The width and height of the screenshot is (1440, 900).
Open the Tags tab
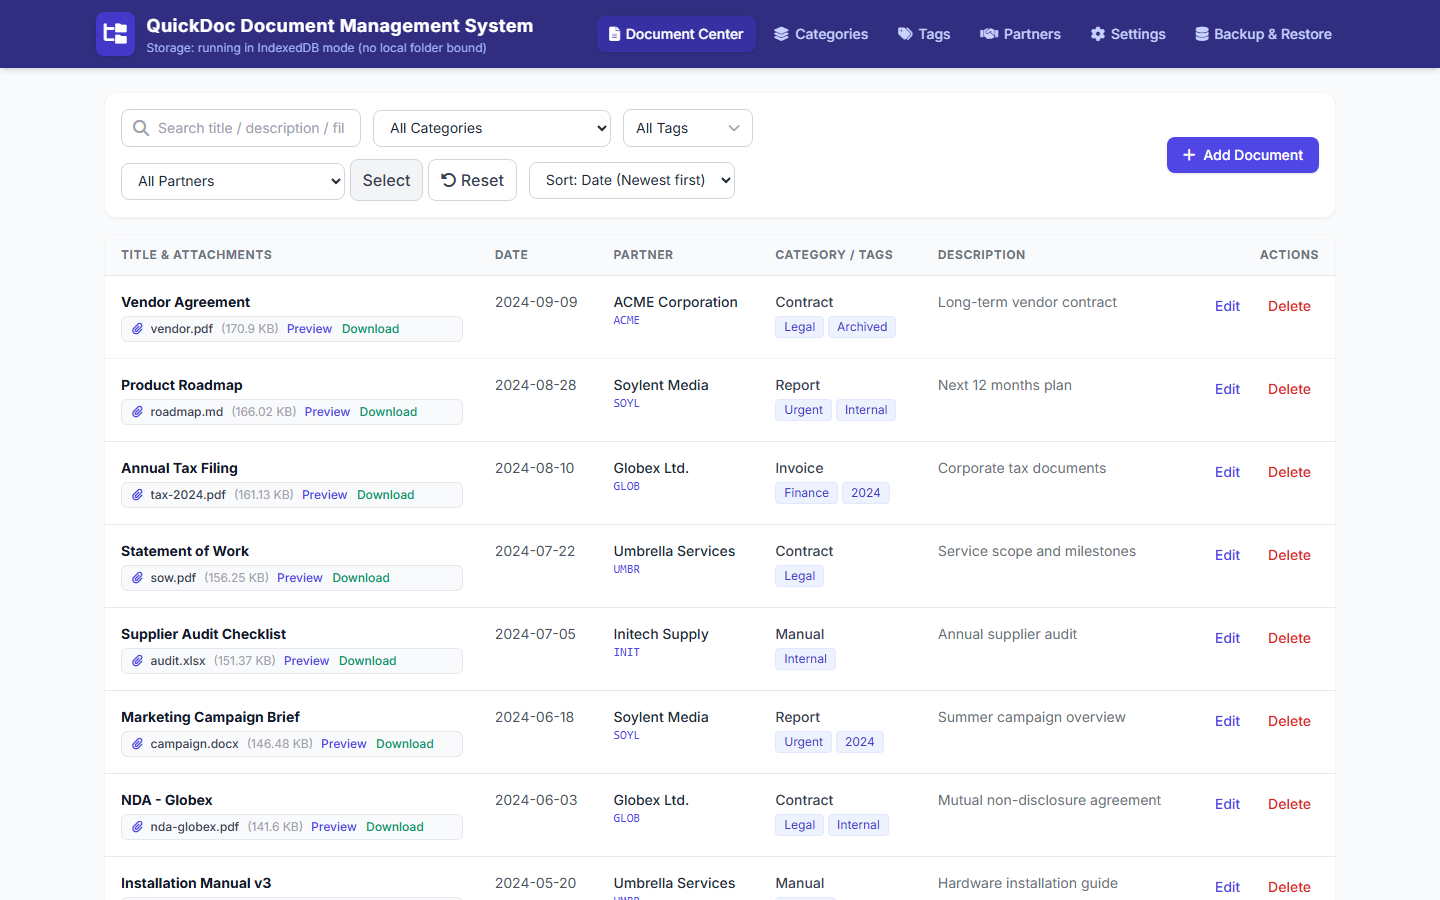(924, 34)
